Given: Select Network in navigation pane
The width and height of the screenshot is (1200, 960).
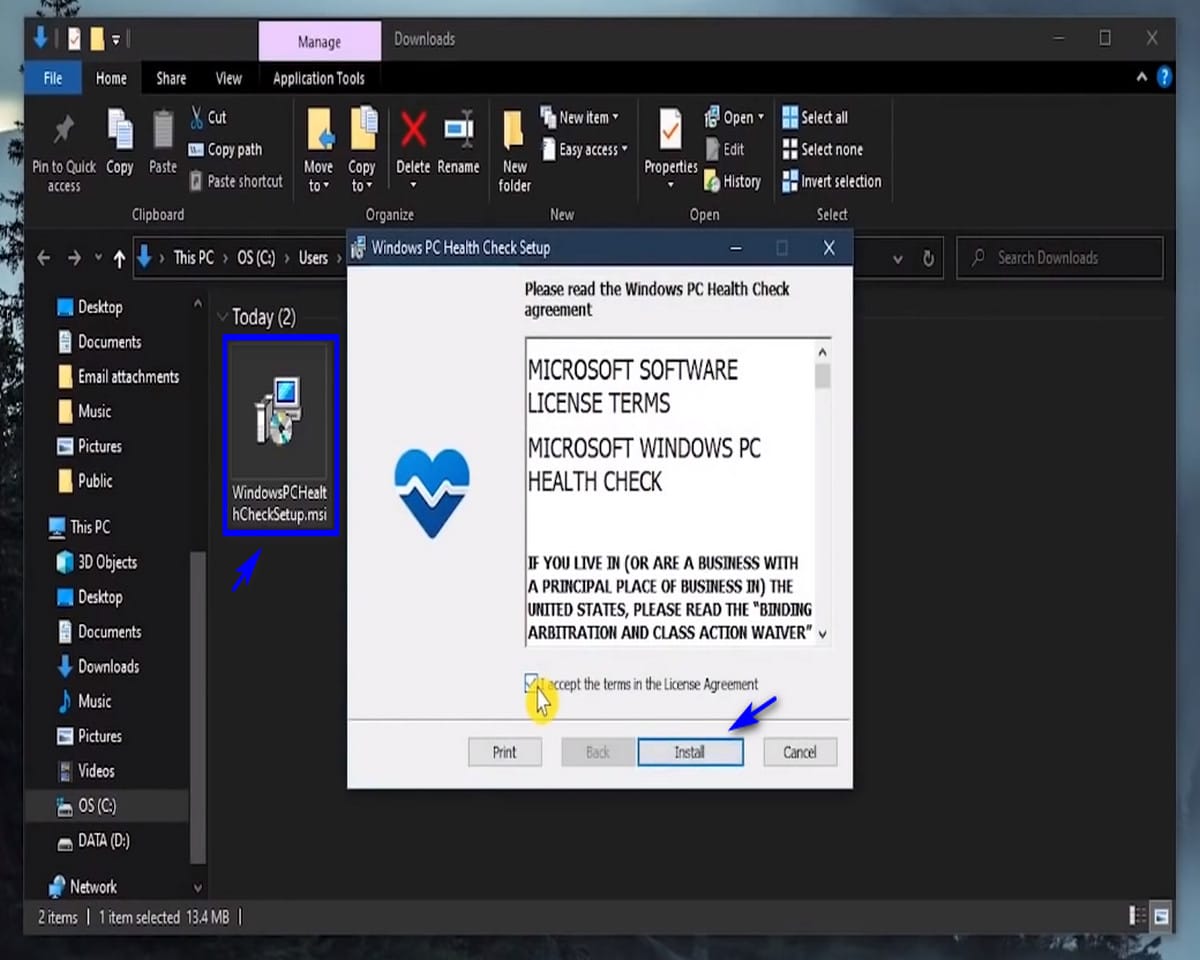Looking at the screenshot, I should 83,887.
